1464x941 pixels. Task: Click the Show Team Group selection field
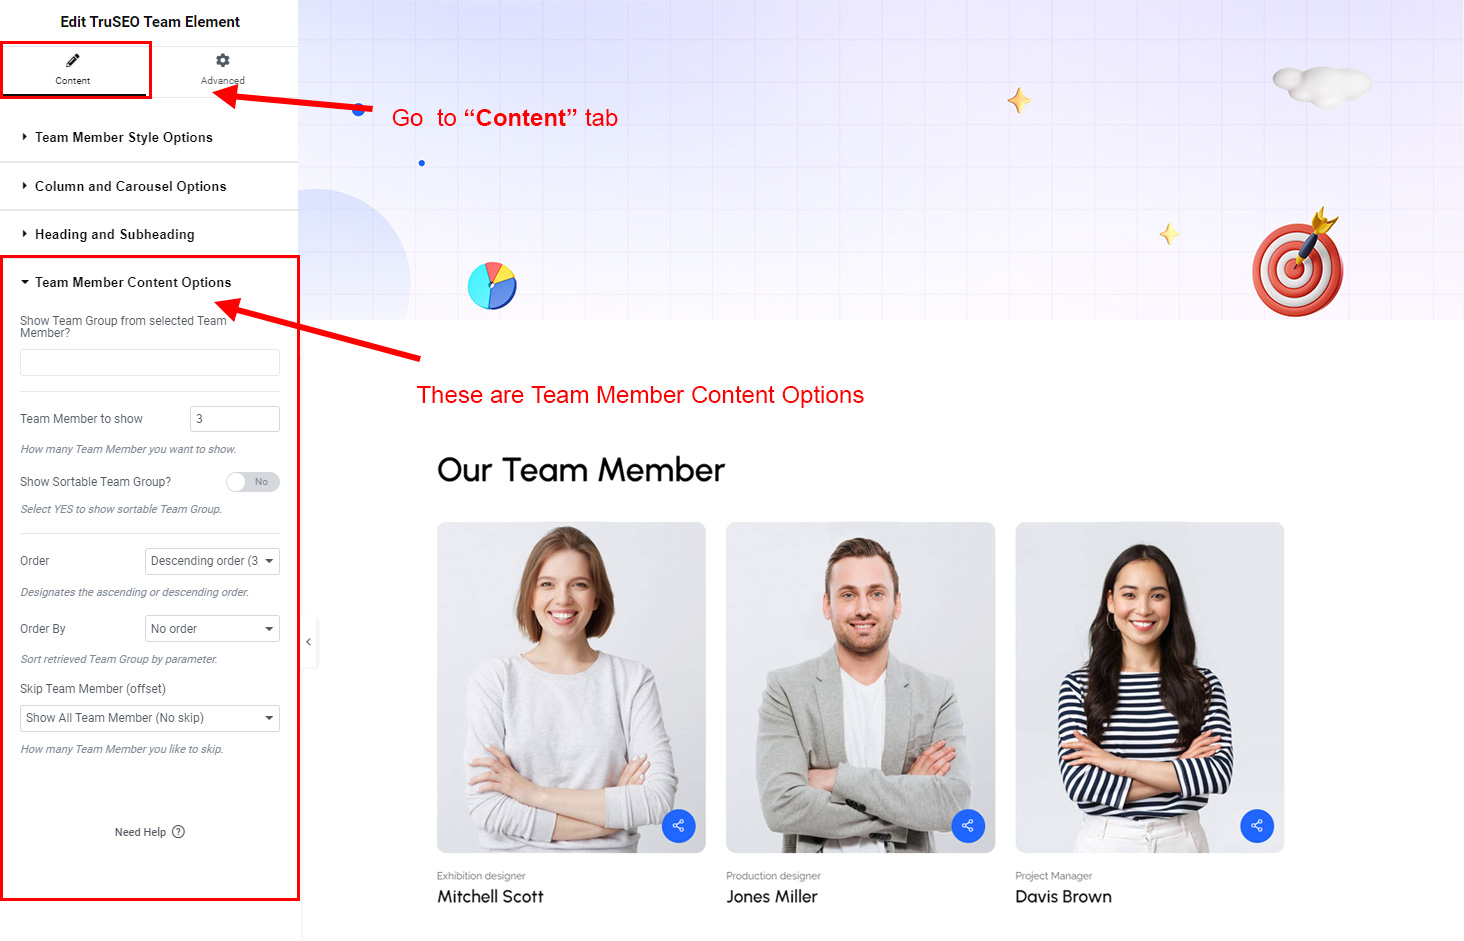coord(150,362)
